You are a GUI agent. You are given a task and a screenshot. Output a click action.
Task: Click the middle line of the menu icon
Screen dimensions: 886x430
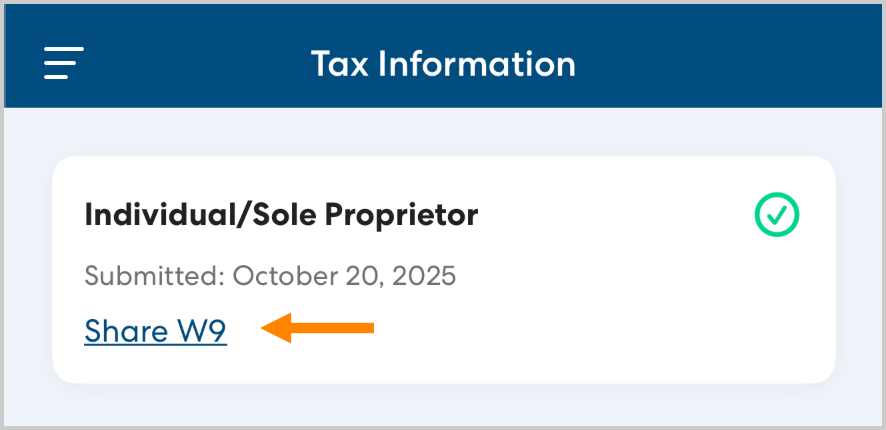pos(63,63)
